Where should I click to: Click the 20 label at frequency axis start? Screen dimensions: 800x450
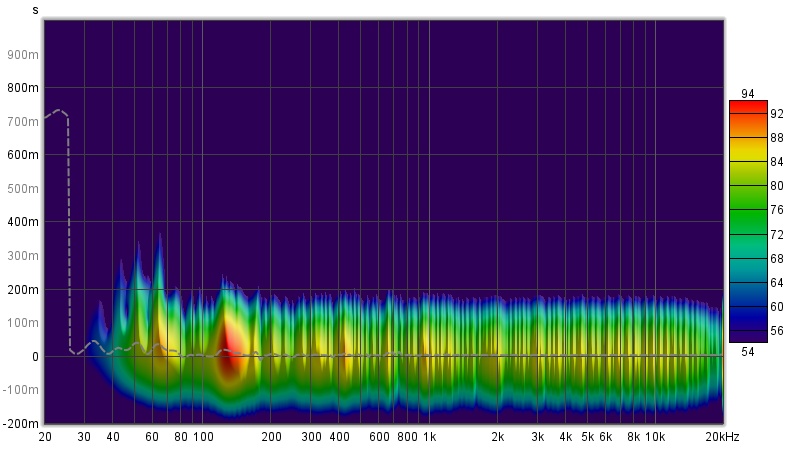[45, 438]
